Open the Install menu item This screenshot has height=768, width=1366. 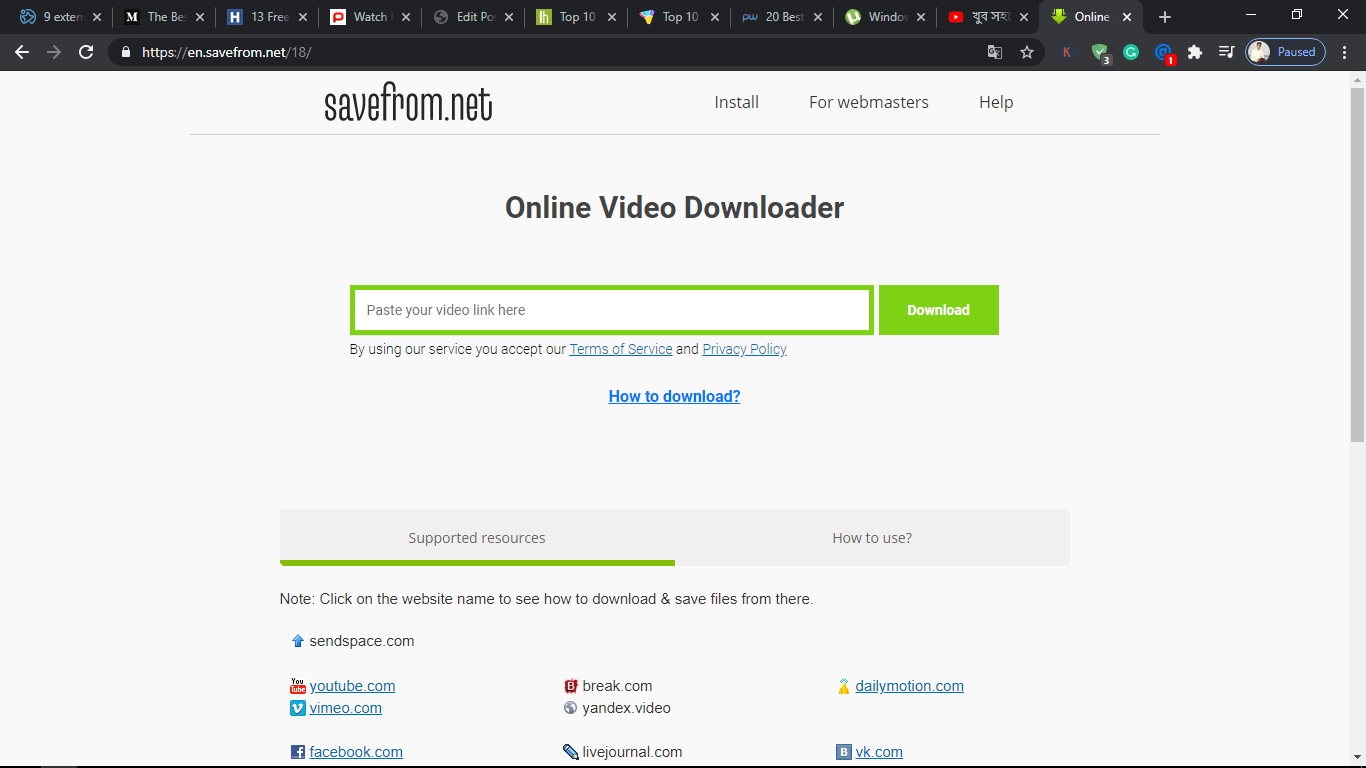pos(737,102)
